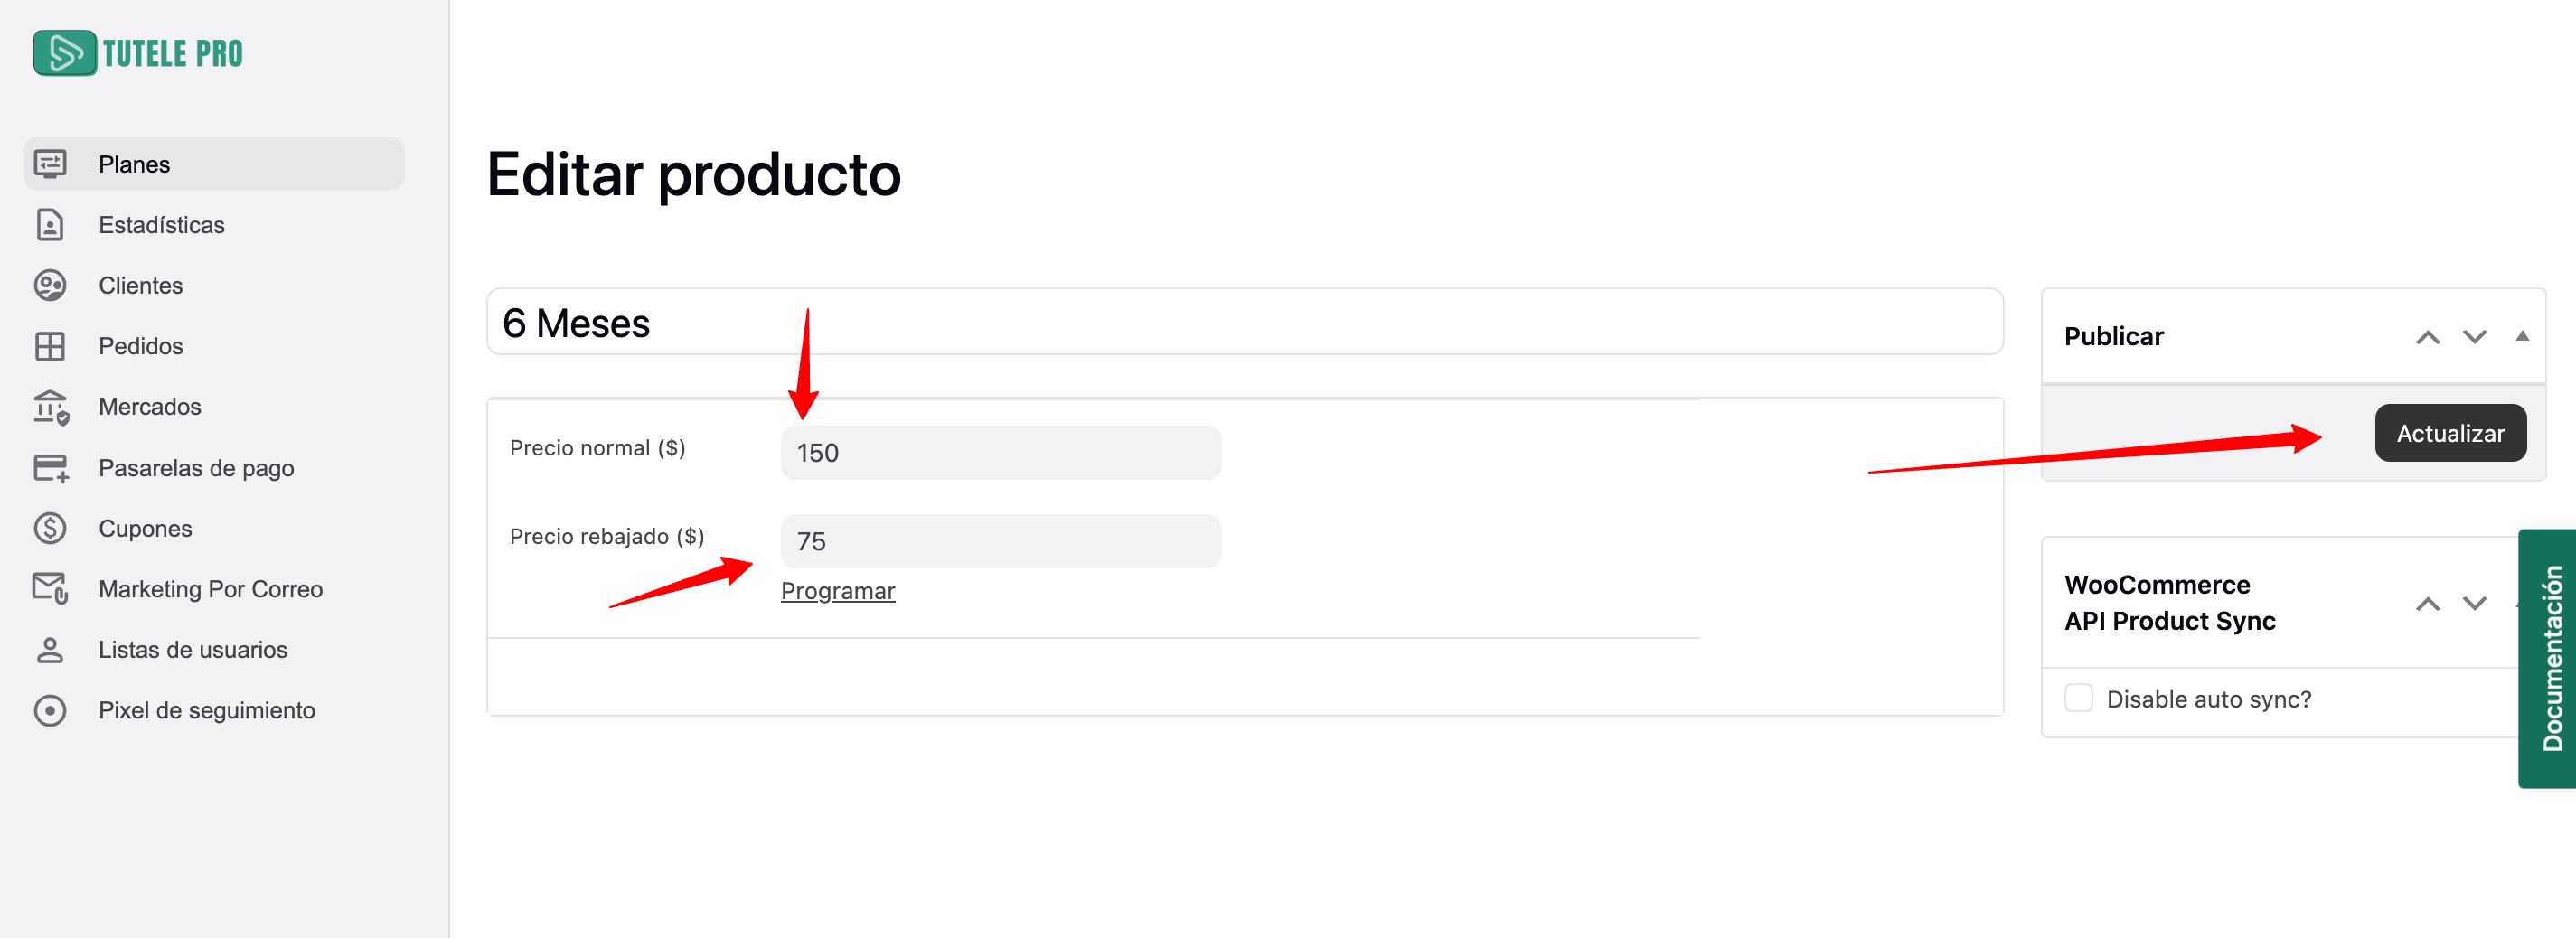Open Listas de usuarios menu item
Viewport: 2576px width, 938px height.
[192, 650]
